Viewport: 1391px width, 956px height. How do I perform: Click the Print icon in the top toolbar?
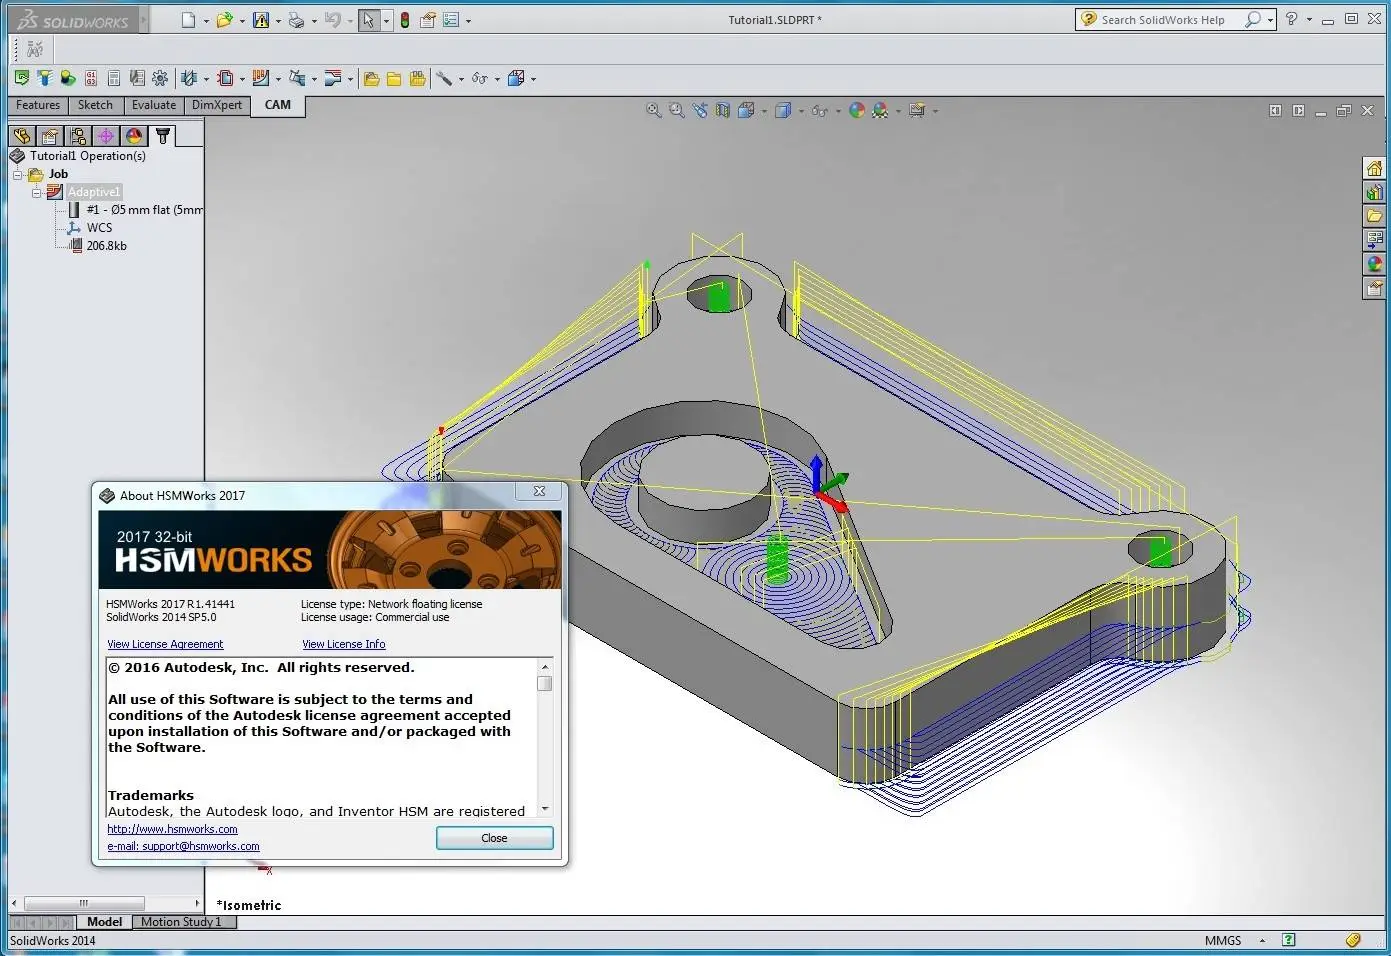[296, 20]
